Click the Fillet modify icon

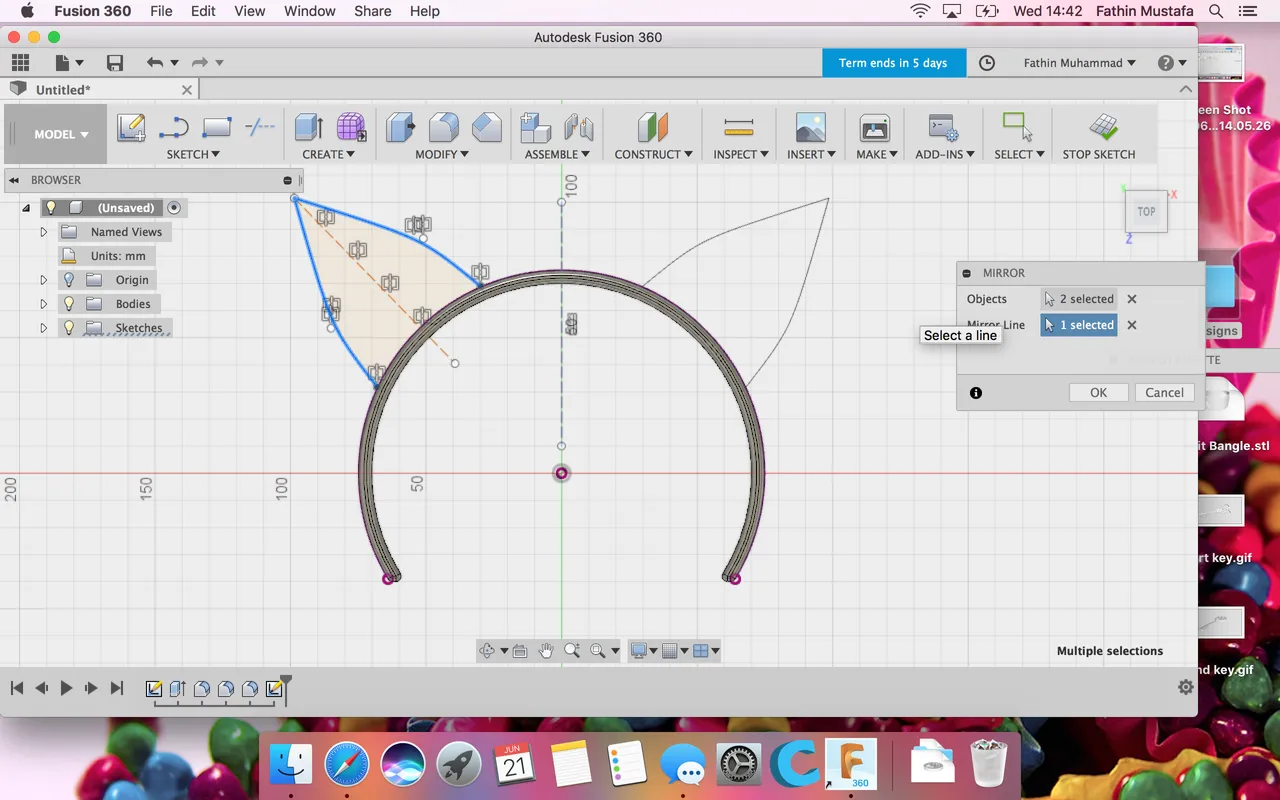(x=444, y=127)
